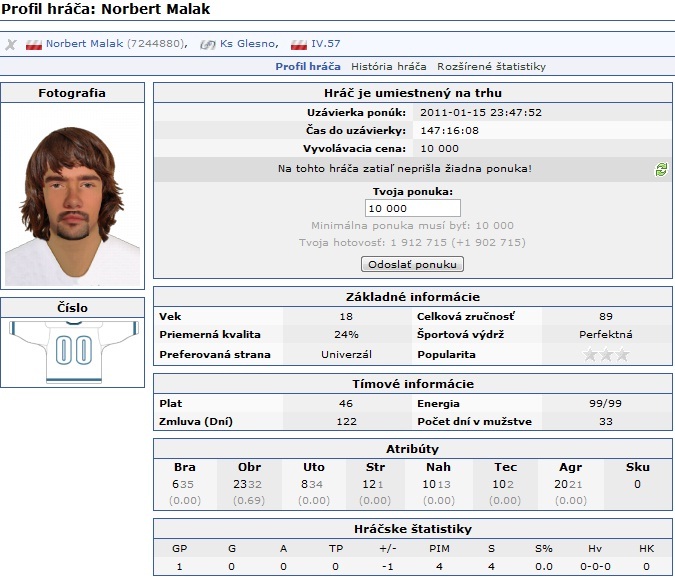Screen dimensions: 675x577
Task: Click the S% statistic value 0.0
Action: point(544,567)
